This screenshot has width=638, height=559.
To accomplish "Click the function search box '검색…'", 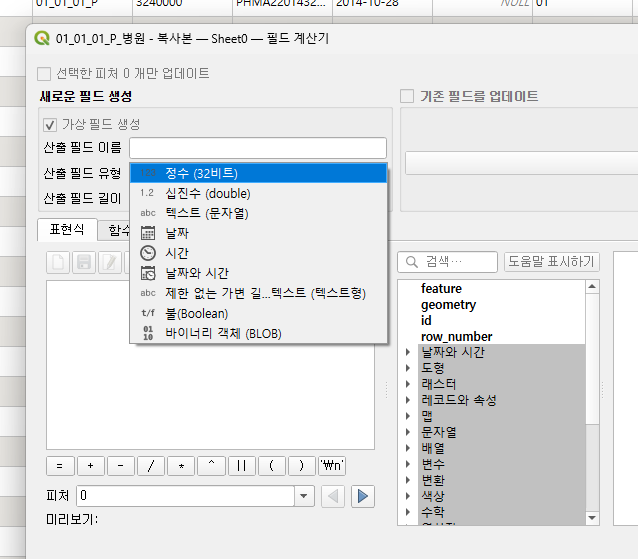I will coord(448,262).
